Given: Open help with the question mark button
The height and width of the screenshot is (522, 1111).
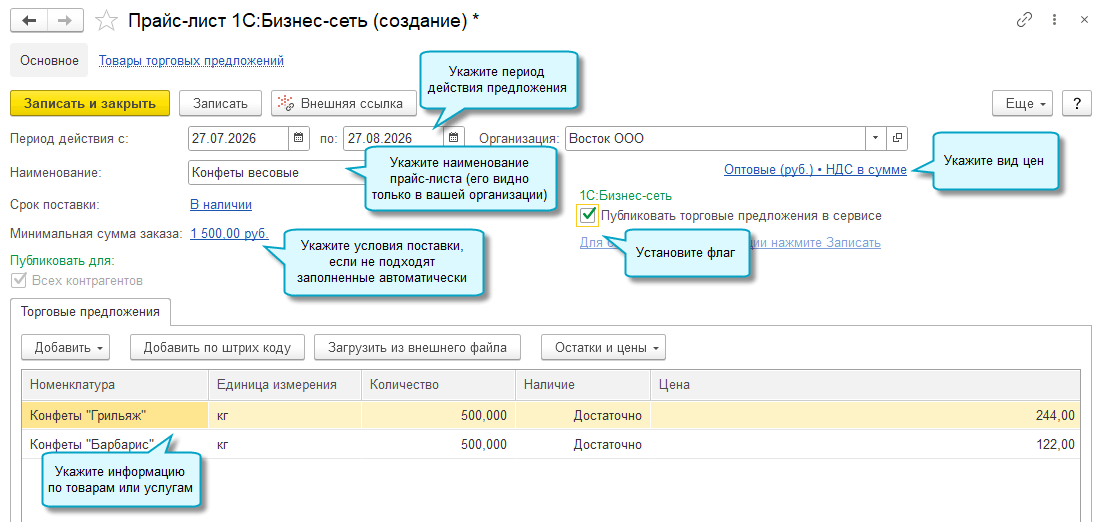Looking at the screenshot, I should point(1077,103).
